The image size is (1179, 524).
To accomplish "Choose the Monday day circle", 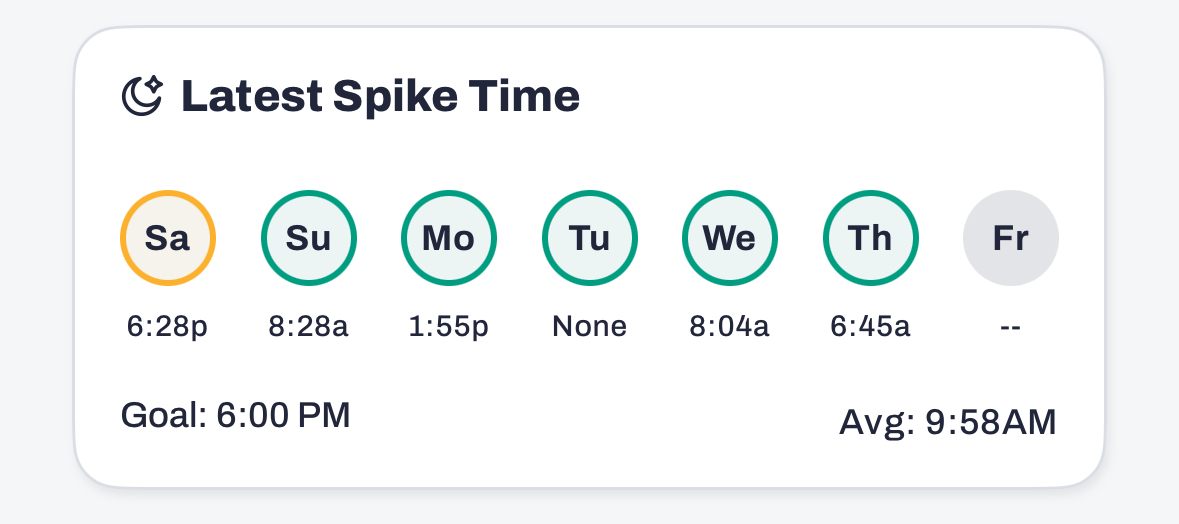I will pyautogui.click(x=449, y=238).
